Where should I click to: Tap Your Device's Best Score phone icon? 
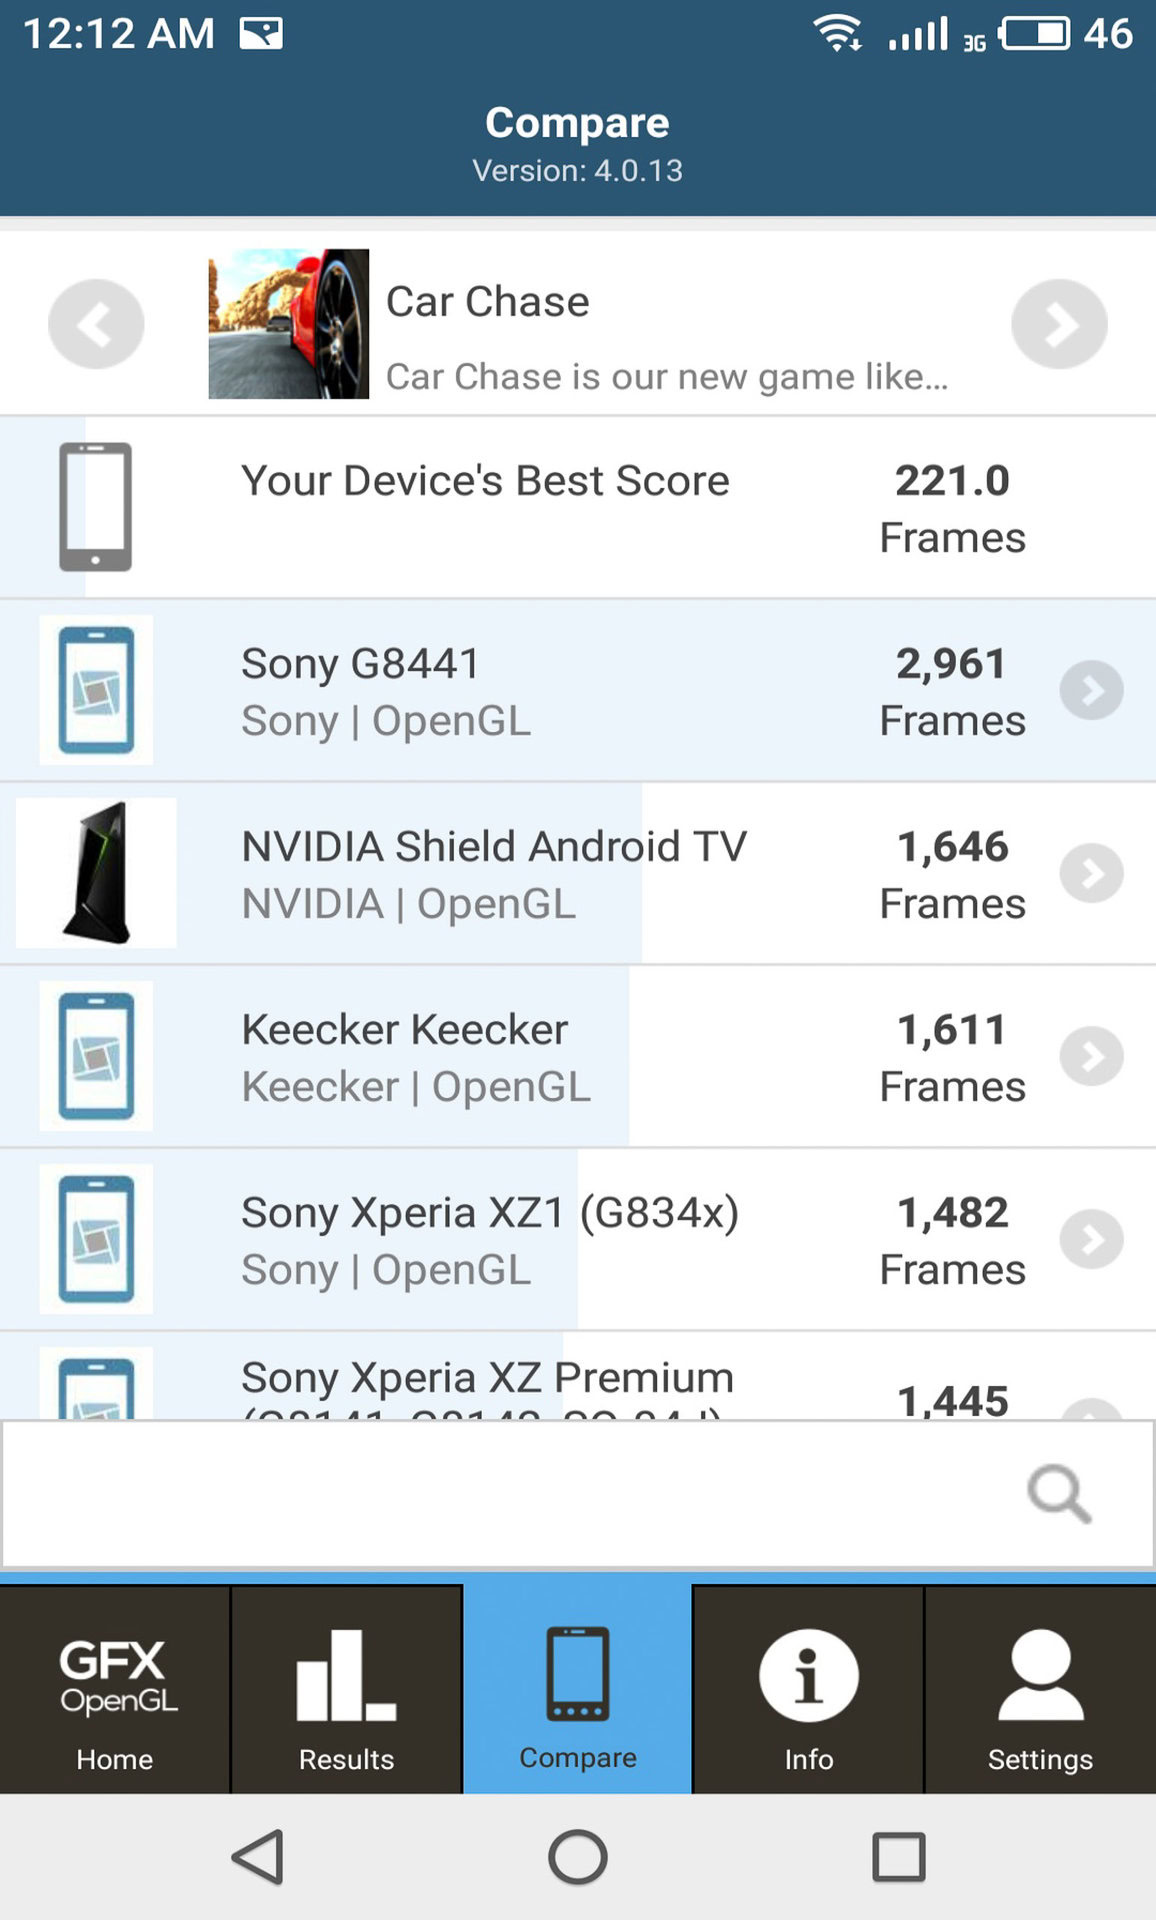[96, 507]
